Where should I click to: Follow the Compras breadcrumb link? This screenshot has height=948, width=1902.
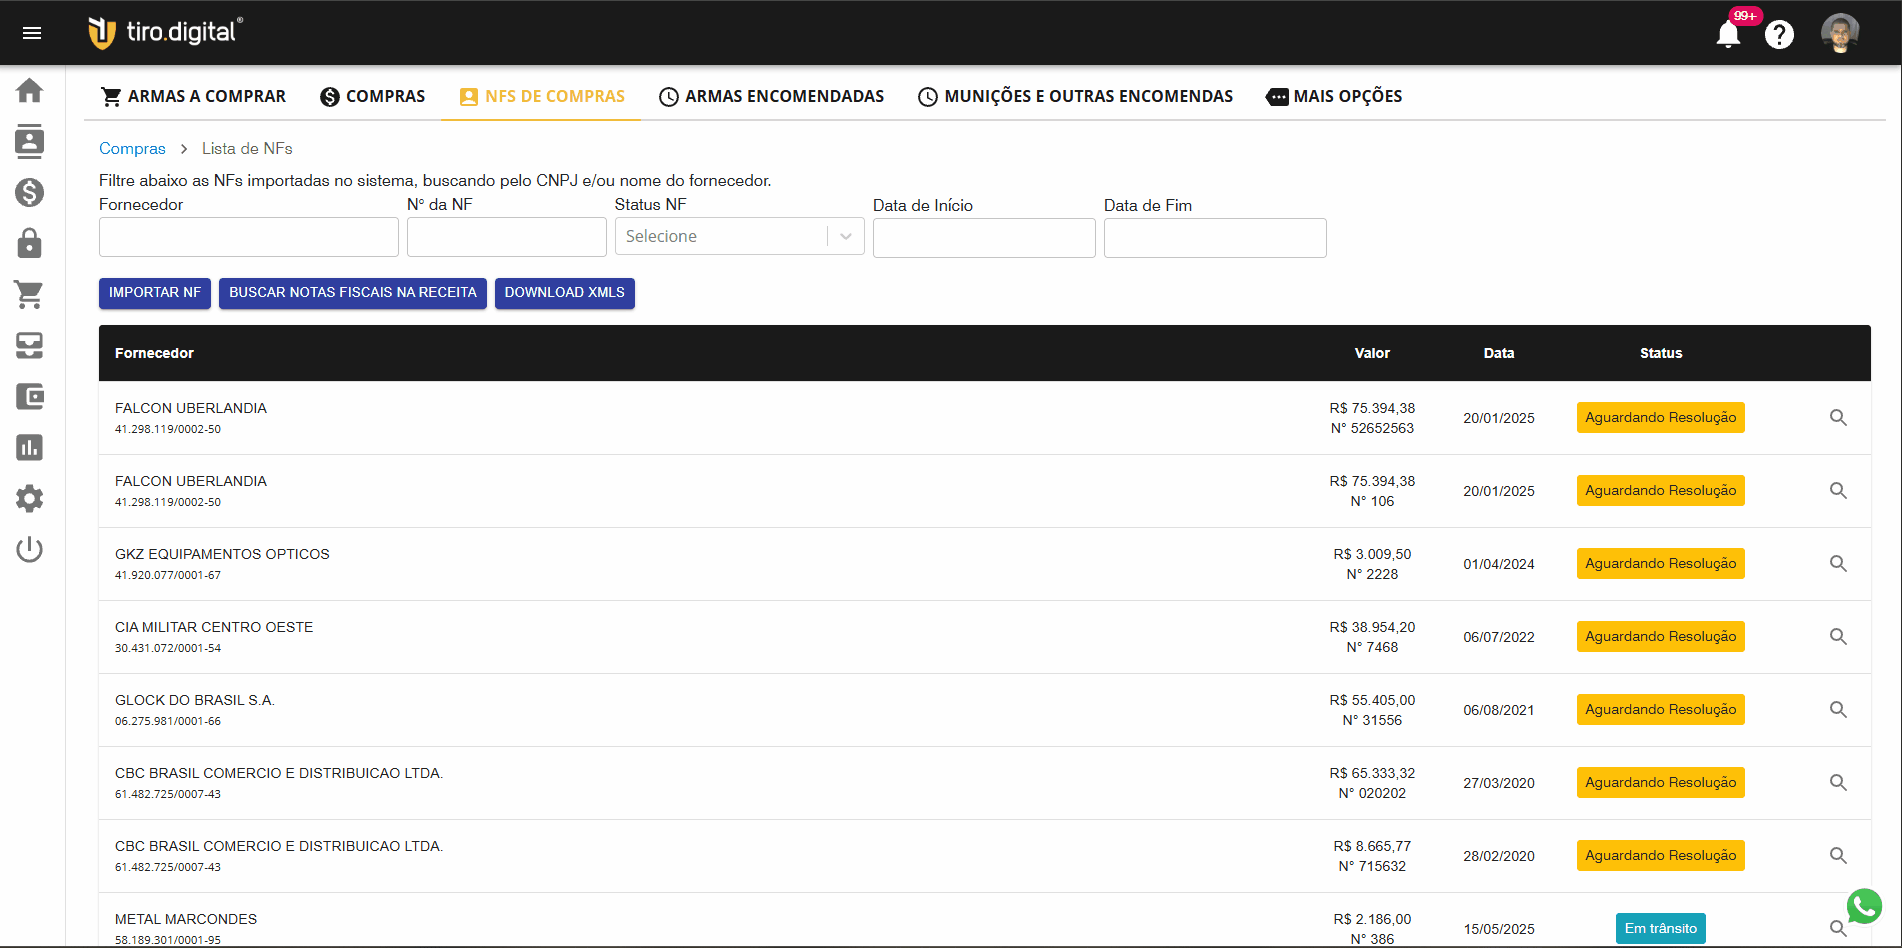point(132,148)
